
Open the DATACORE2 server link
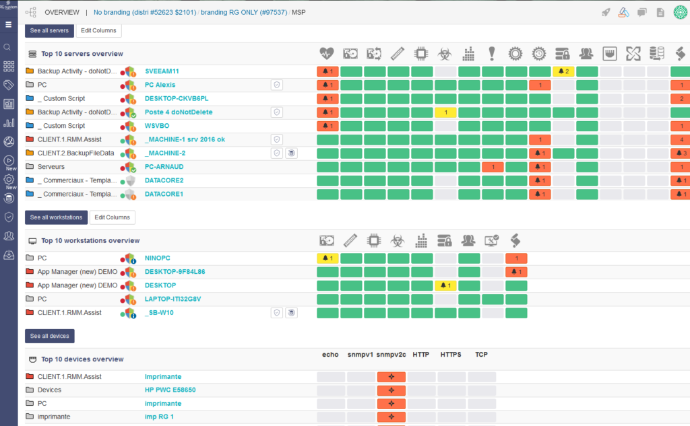(163, 180)
